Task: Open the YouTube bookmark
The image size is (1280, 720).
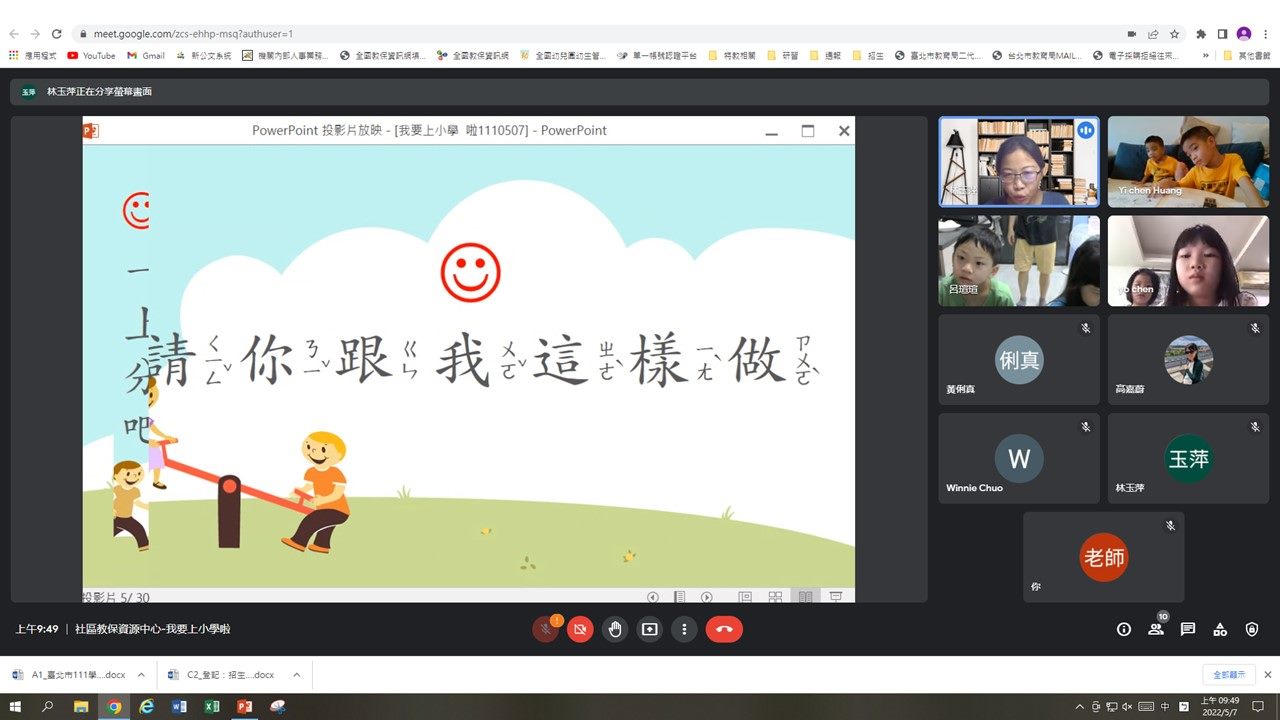Action: (91, 56)
